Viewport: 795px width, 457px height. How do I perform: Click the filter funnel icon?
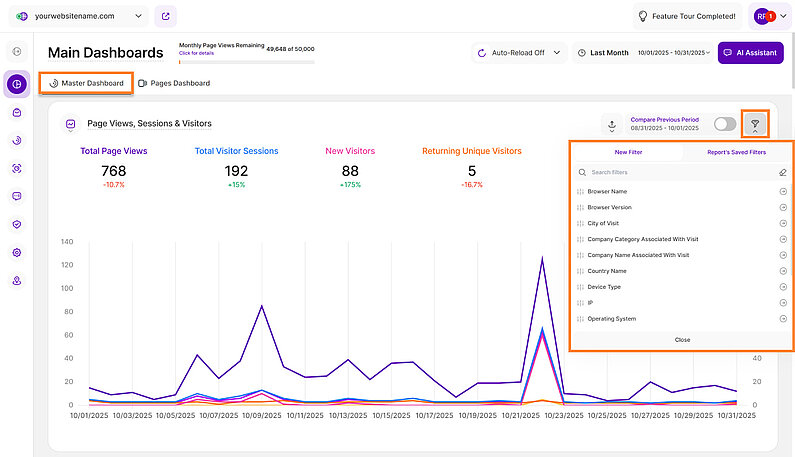pos(756,125)
